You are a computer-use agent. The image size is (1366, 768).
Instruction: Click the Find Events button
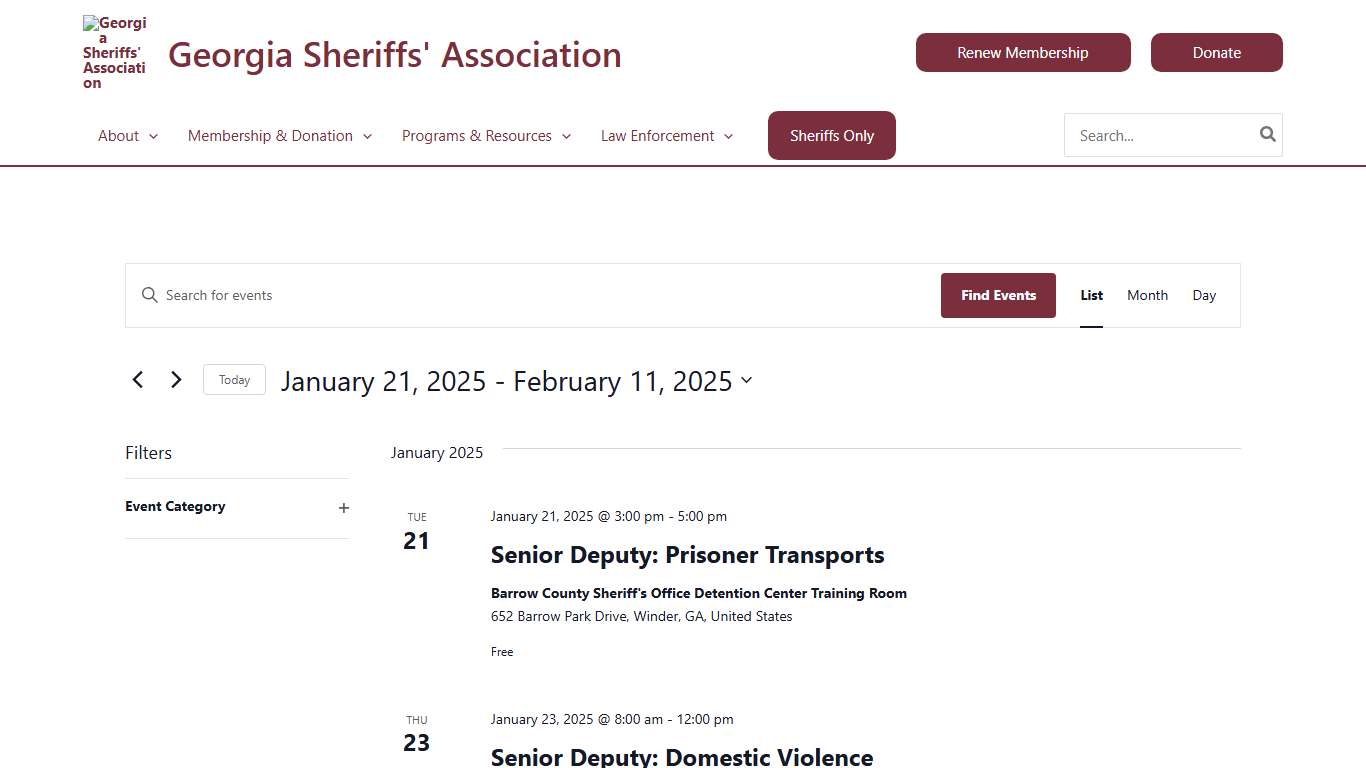pyautogui.click(x=998, y=295)
